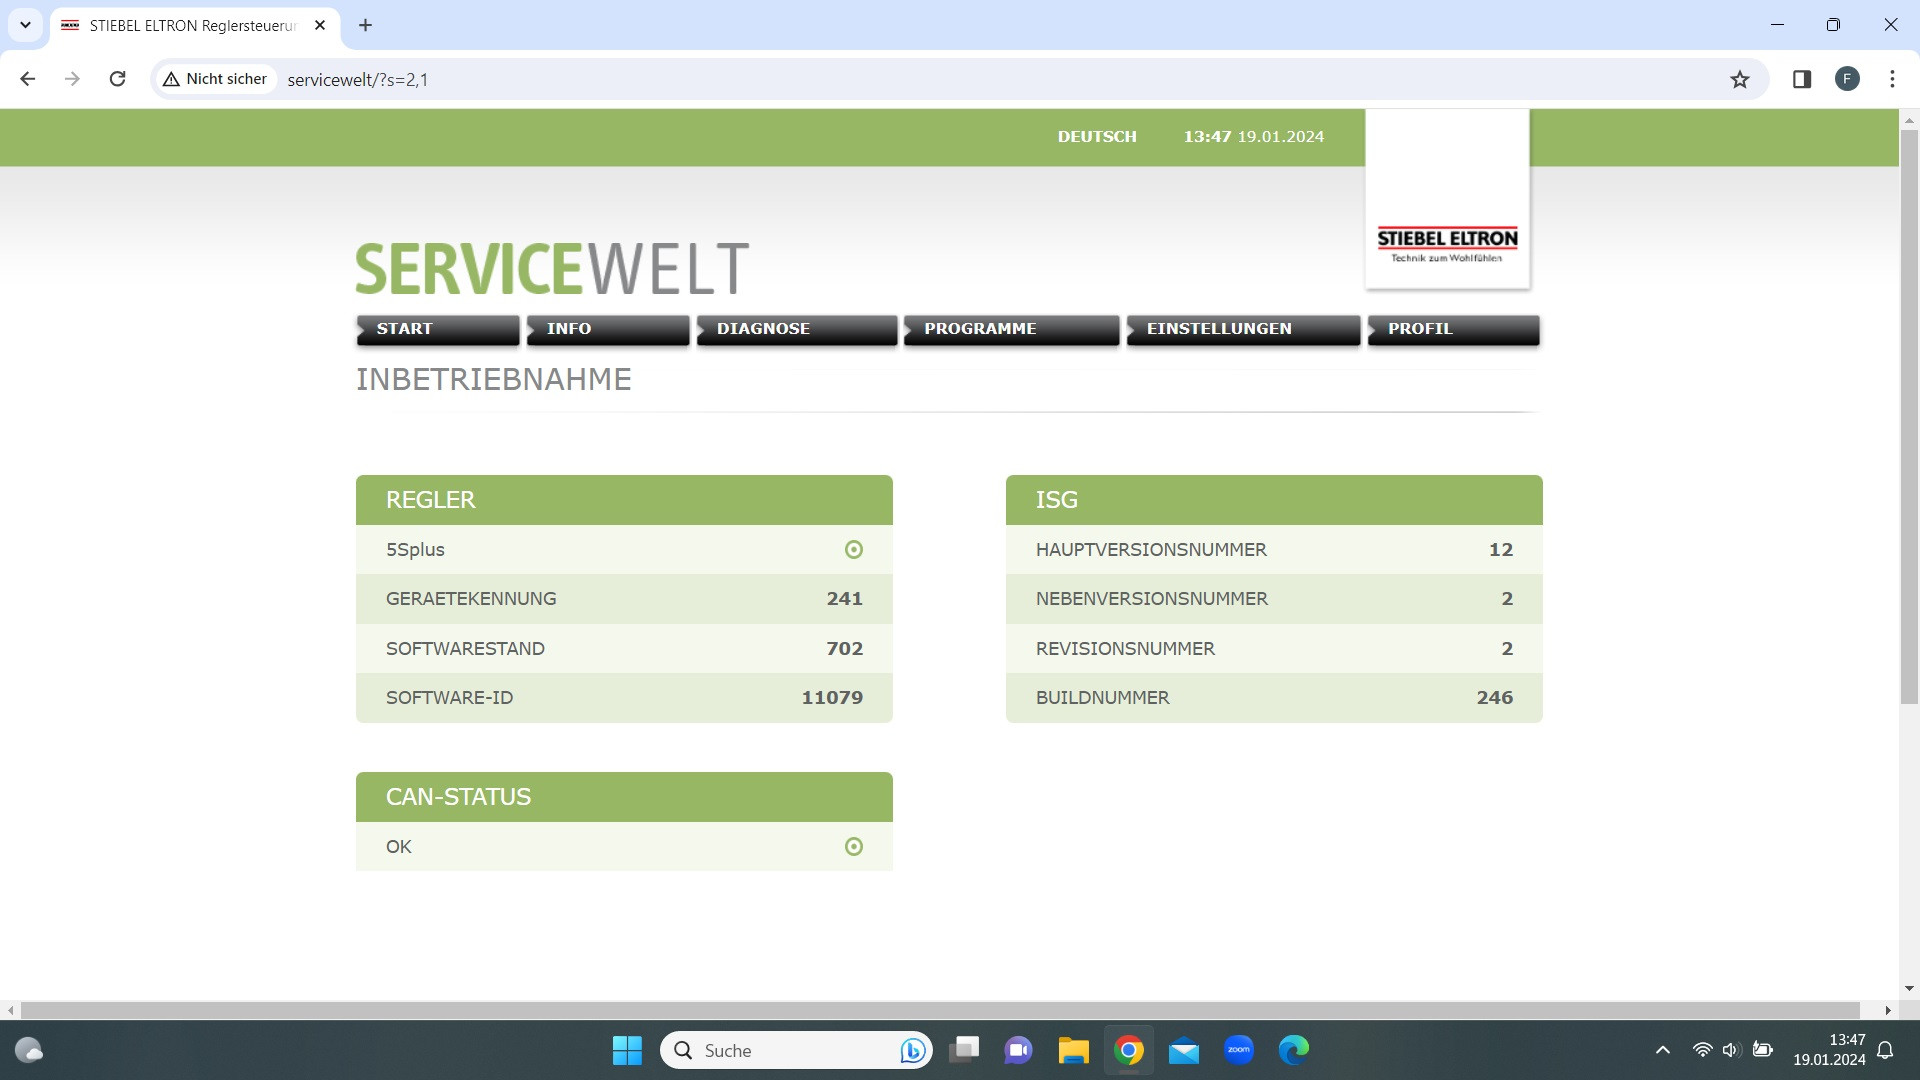This screenshot has width=1920, height=1080.
Task: Click the CAN-Status OK indicator
Action: pos(854,846)
